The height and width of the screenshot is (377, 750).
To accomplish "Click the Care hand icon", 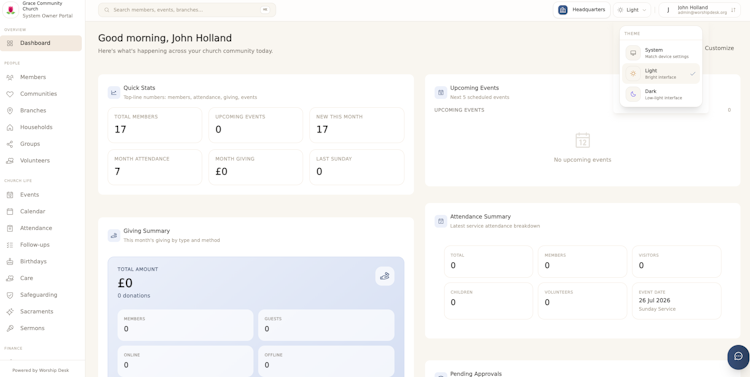I will click(x=10, y=278).
